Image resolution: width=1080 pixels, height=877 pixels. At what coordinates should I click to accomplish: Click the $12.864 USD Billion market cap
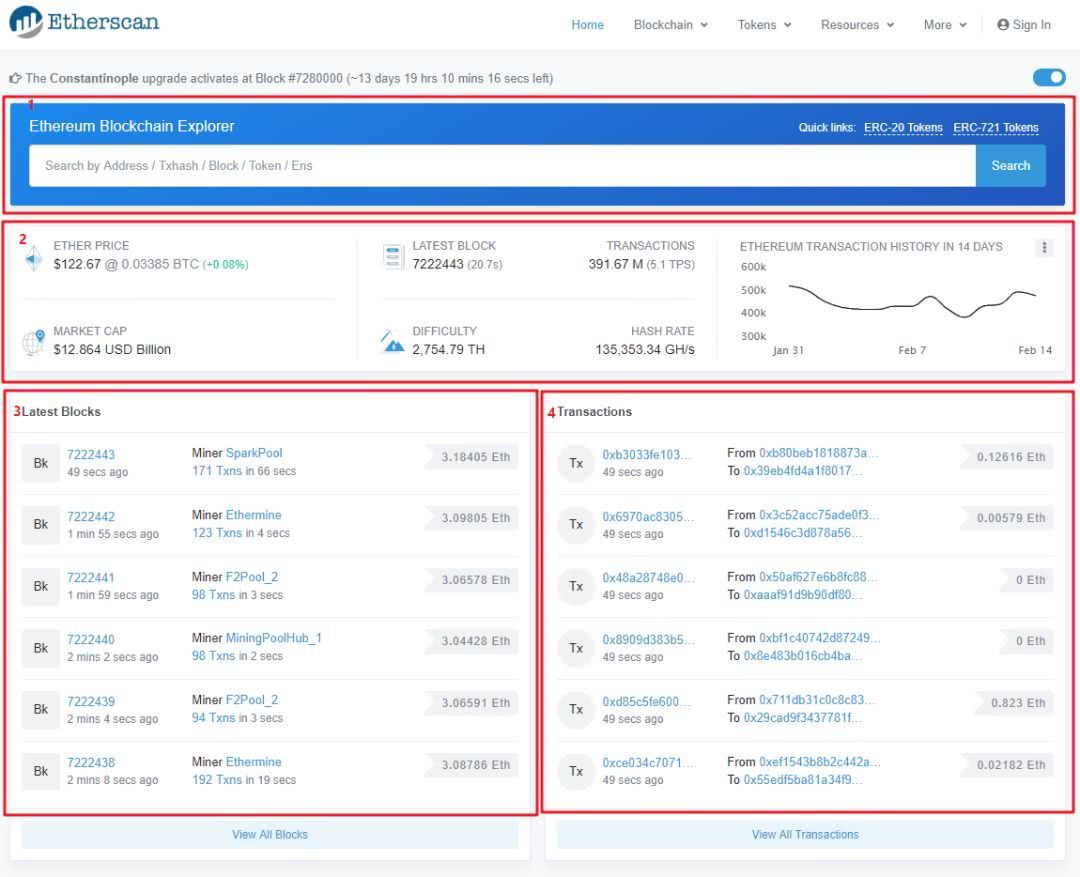point(112,349)
